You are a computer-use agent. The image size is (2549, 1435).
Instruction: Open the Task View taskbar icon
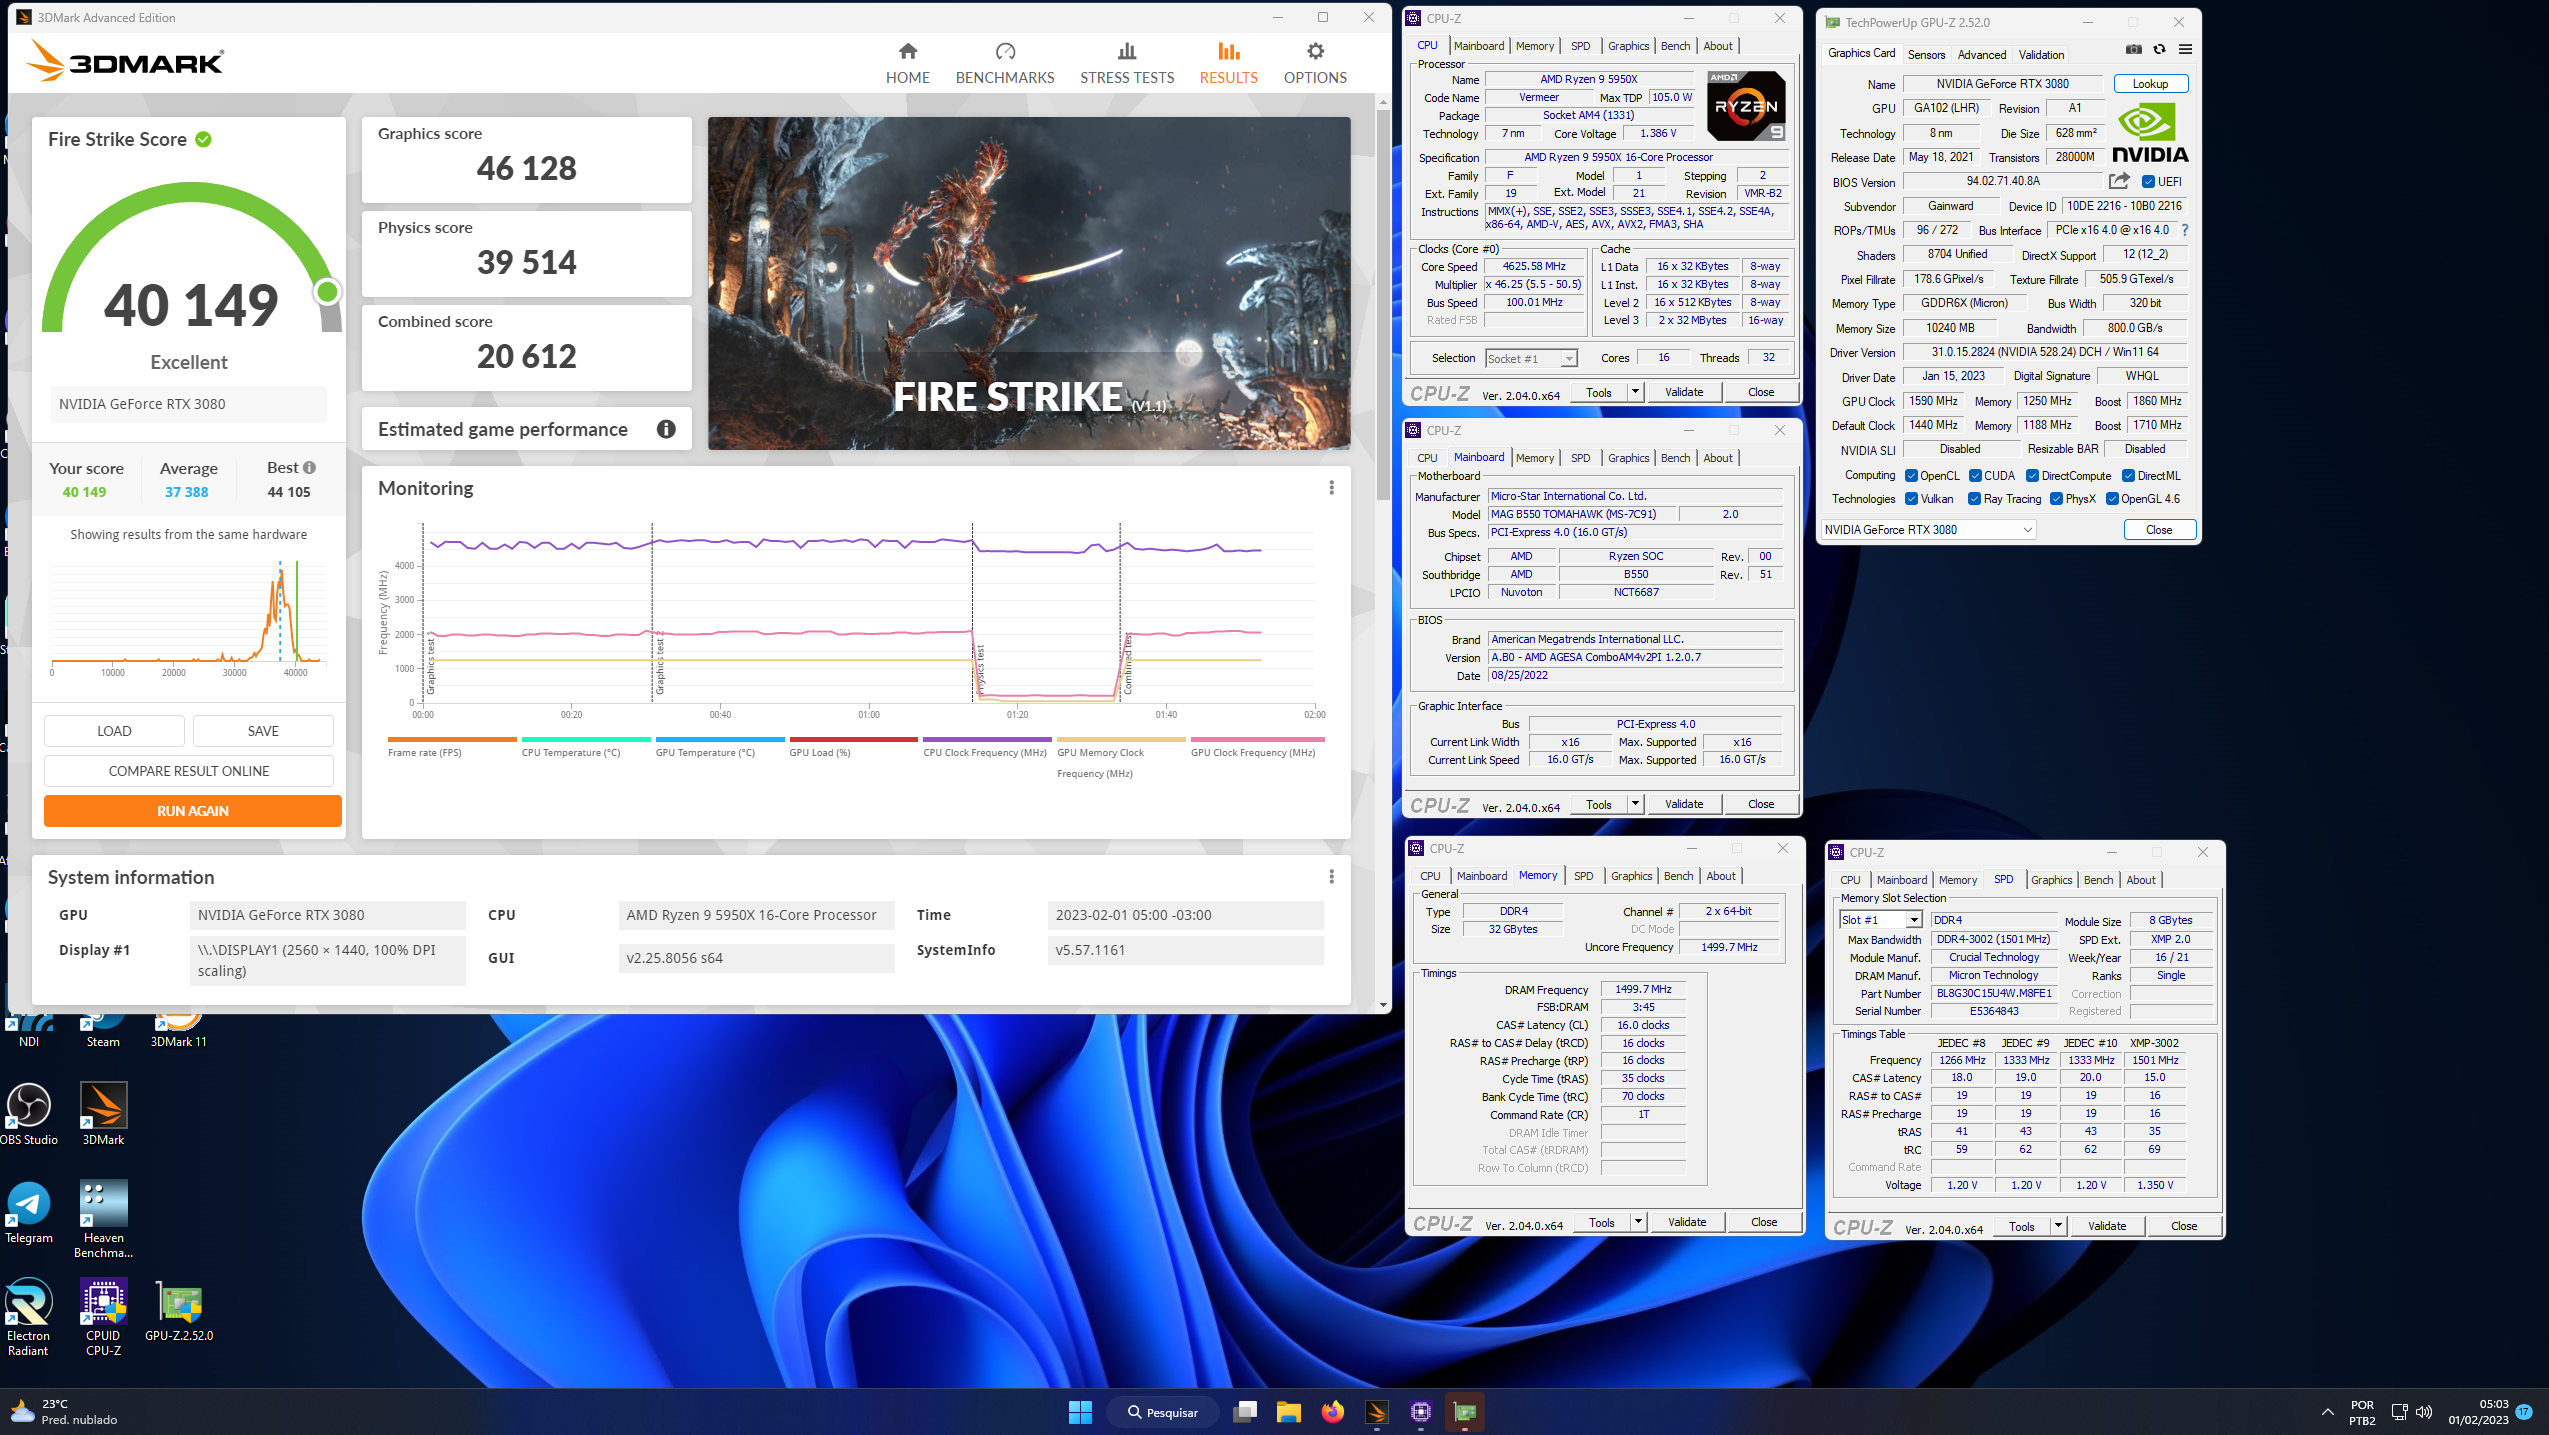(x=1245, y=1412)
